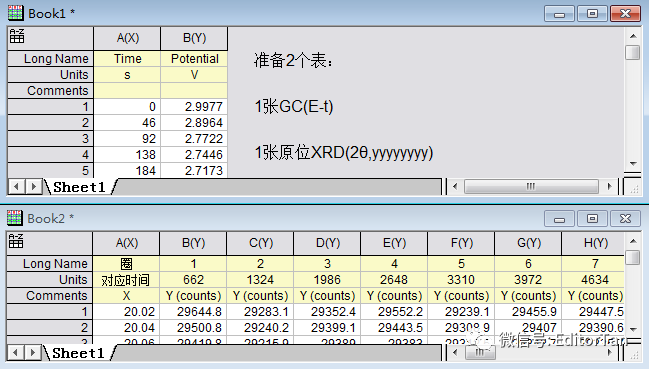Viewport: 649px width, 369px height.
Task: Close the Book1 window
Action: pos(625,14)
